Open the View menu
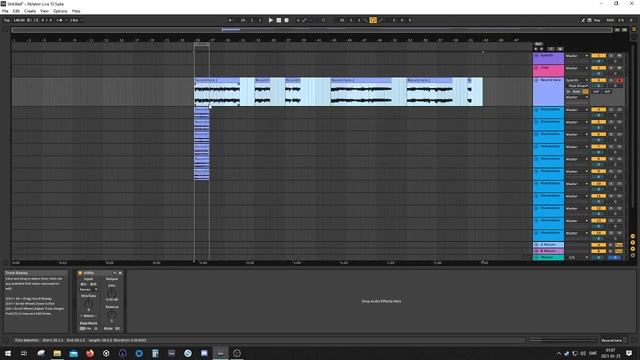This screenshot has height=360, width=640. (x=44, y=11)
